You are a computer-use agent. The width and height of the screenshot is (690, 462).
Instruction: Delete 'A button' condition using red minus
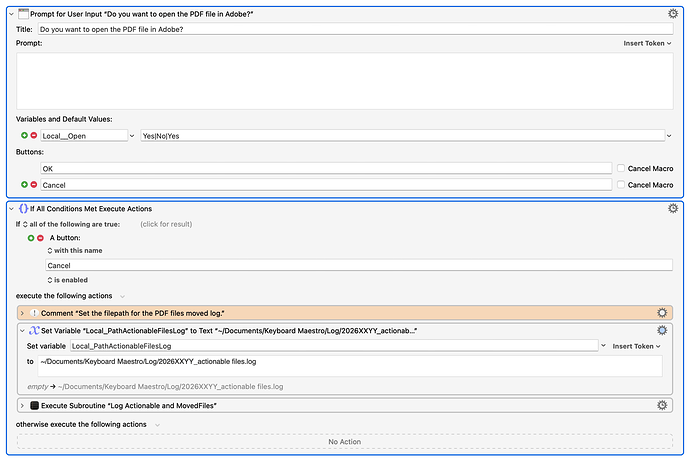coord(41,238)
